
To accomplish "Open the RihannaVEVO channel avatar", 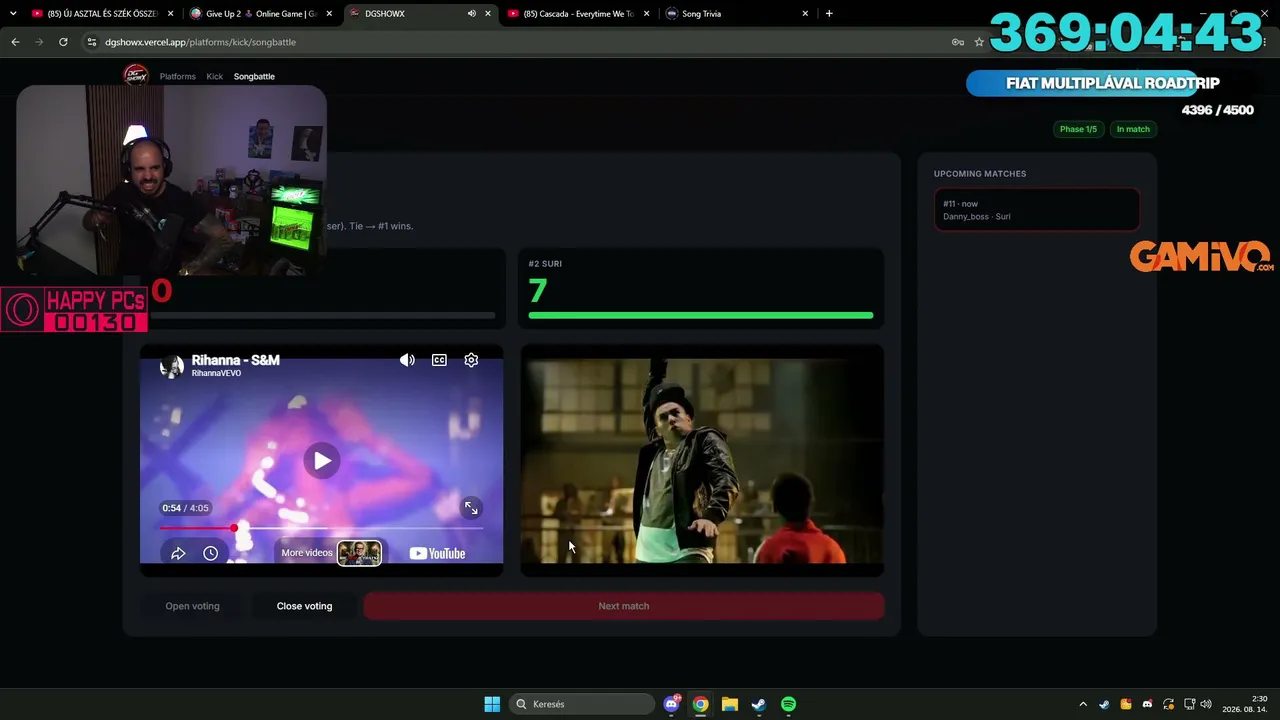I will coord(172,366).
